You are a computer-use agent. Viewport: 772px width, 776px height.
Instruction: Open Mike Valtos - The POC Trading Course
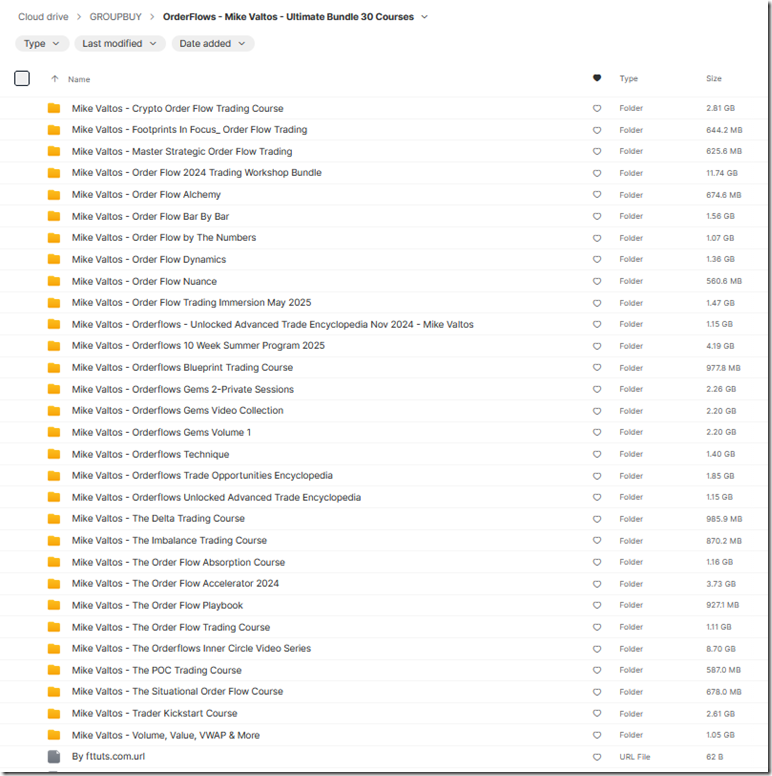tap(156, 670)
